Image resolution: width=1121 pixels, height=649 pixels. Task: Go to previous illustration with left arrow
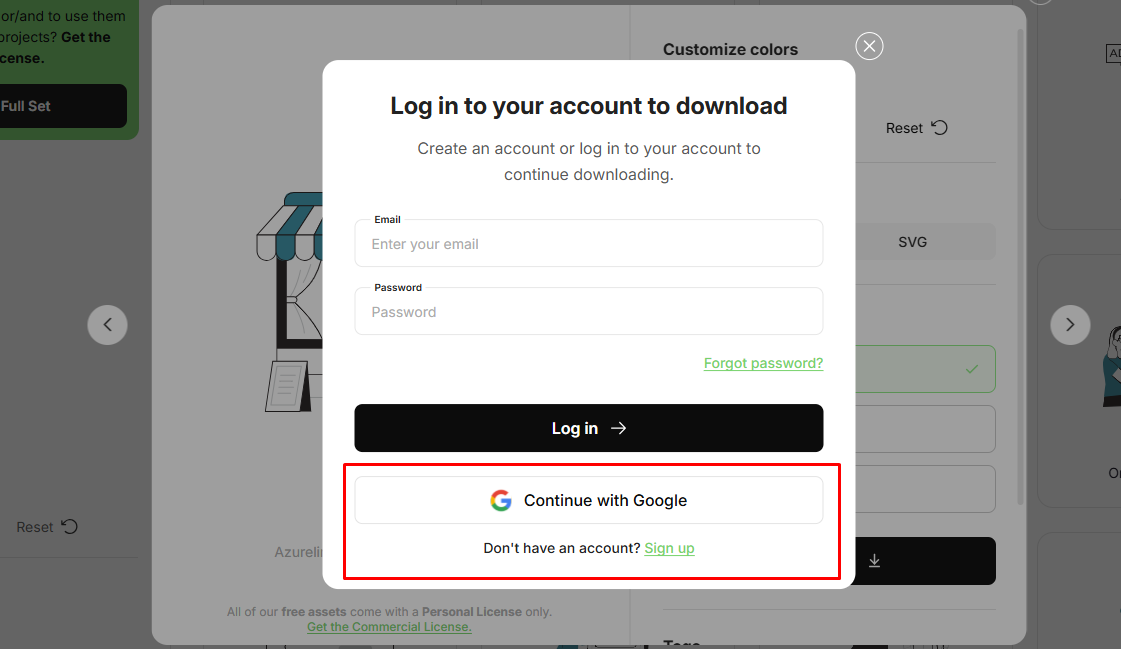coord(107,325)
